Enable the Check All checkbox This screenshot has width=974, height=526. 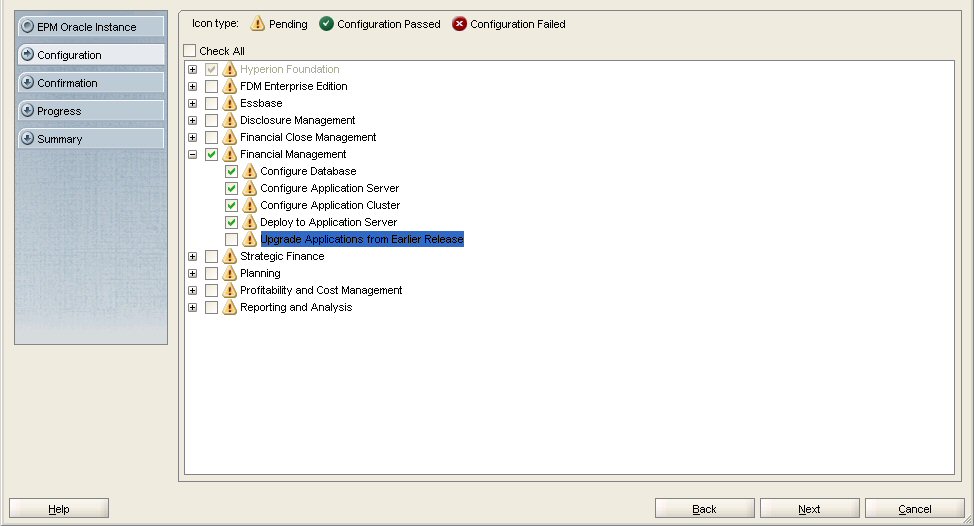coord(189,50)
